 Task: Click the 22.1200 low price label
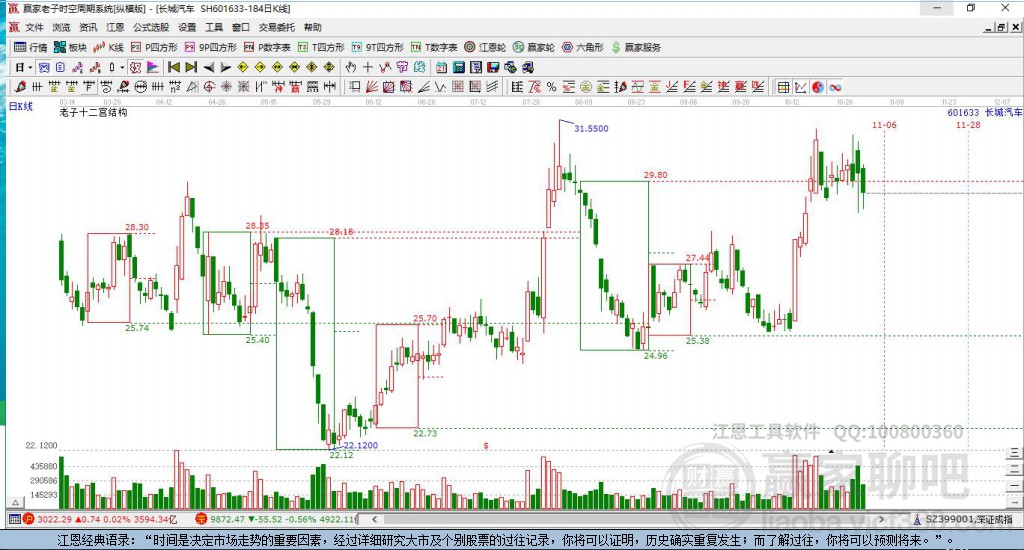click(360, 445)
